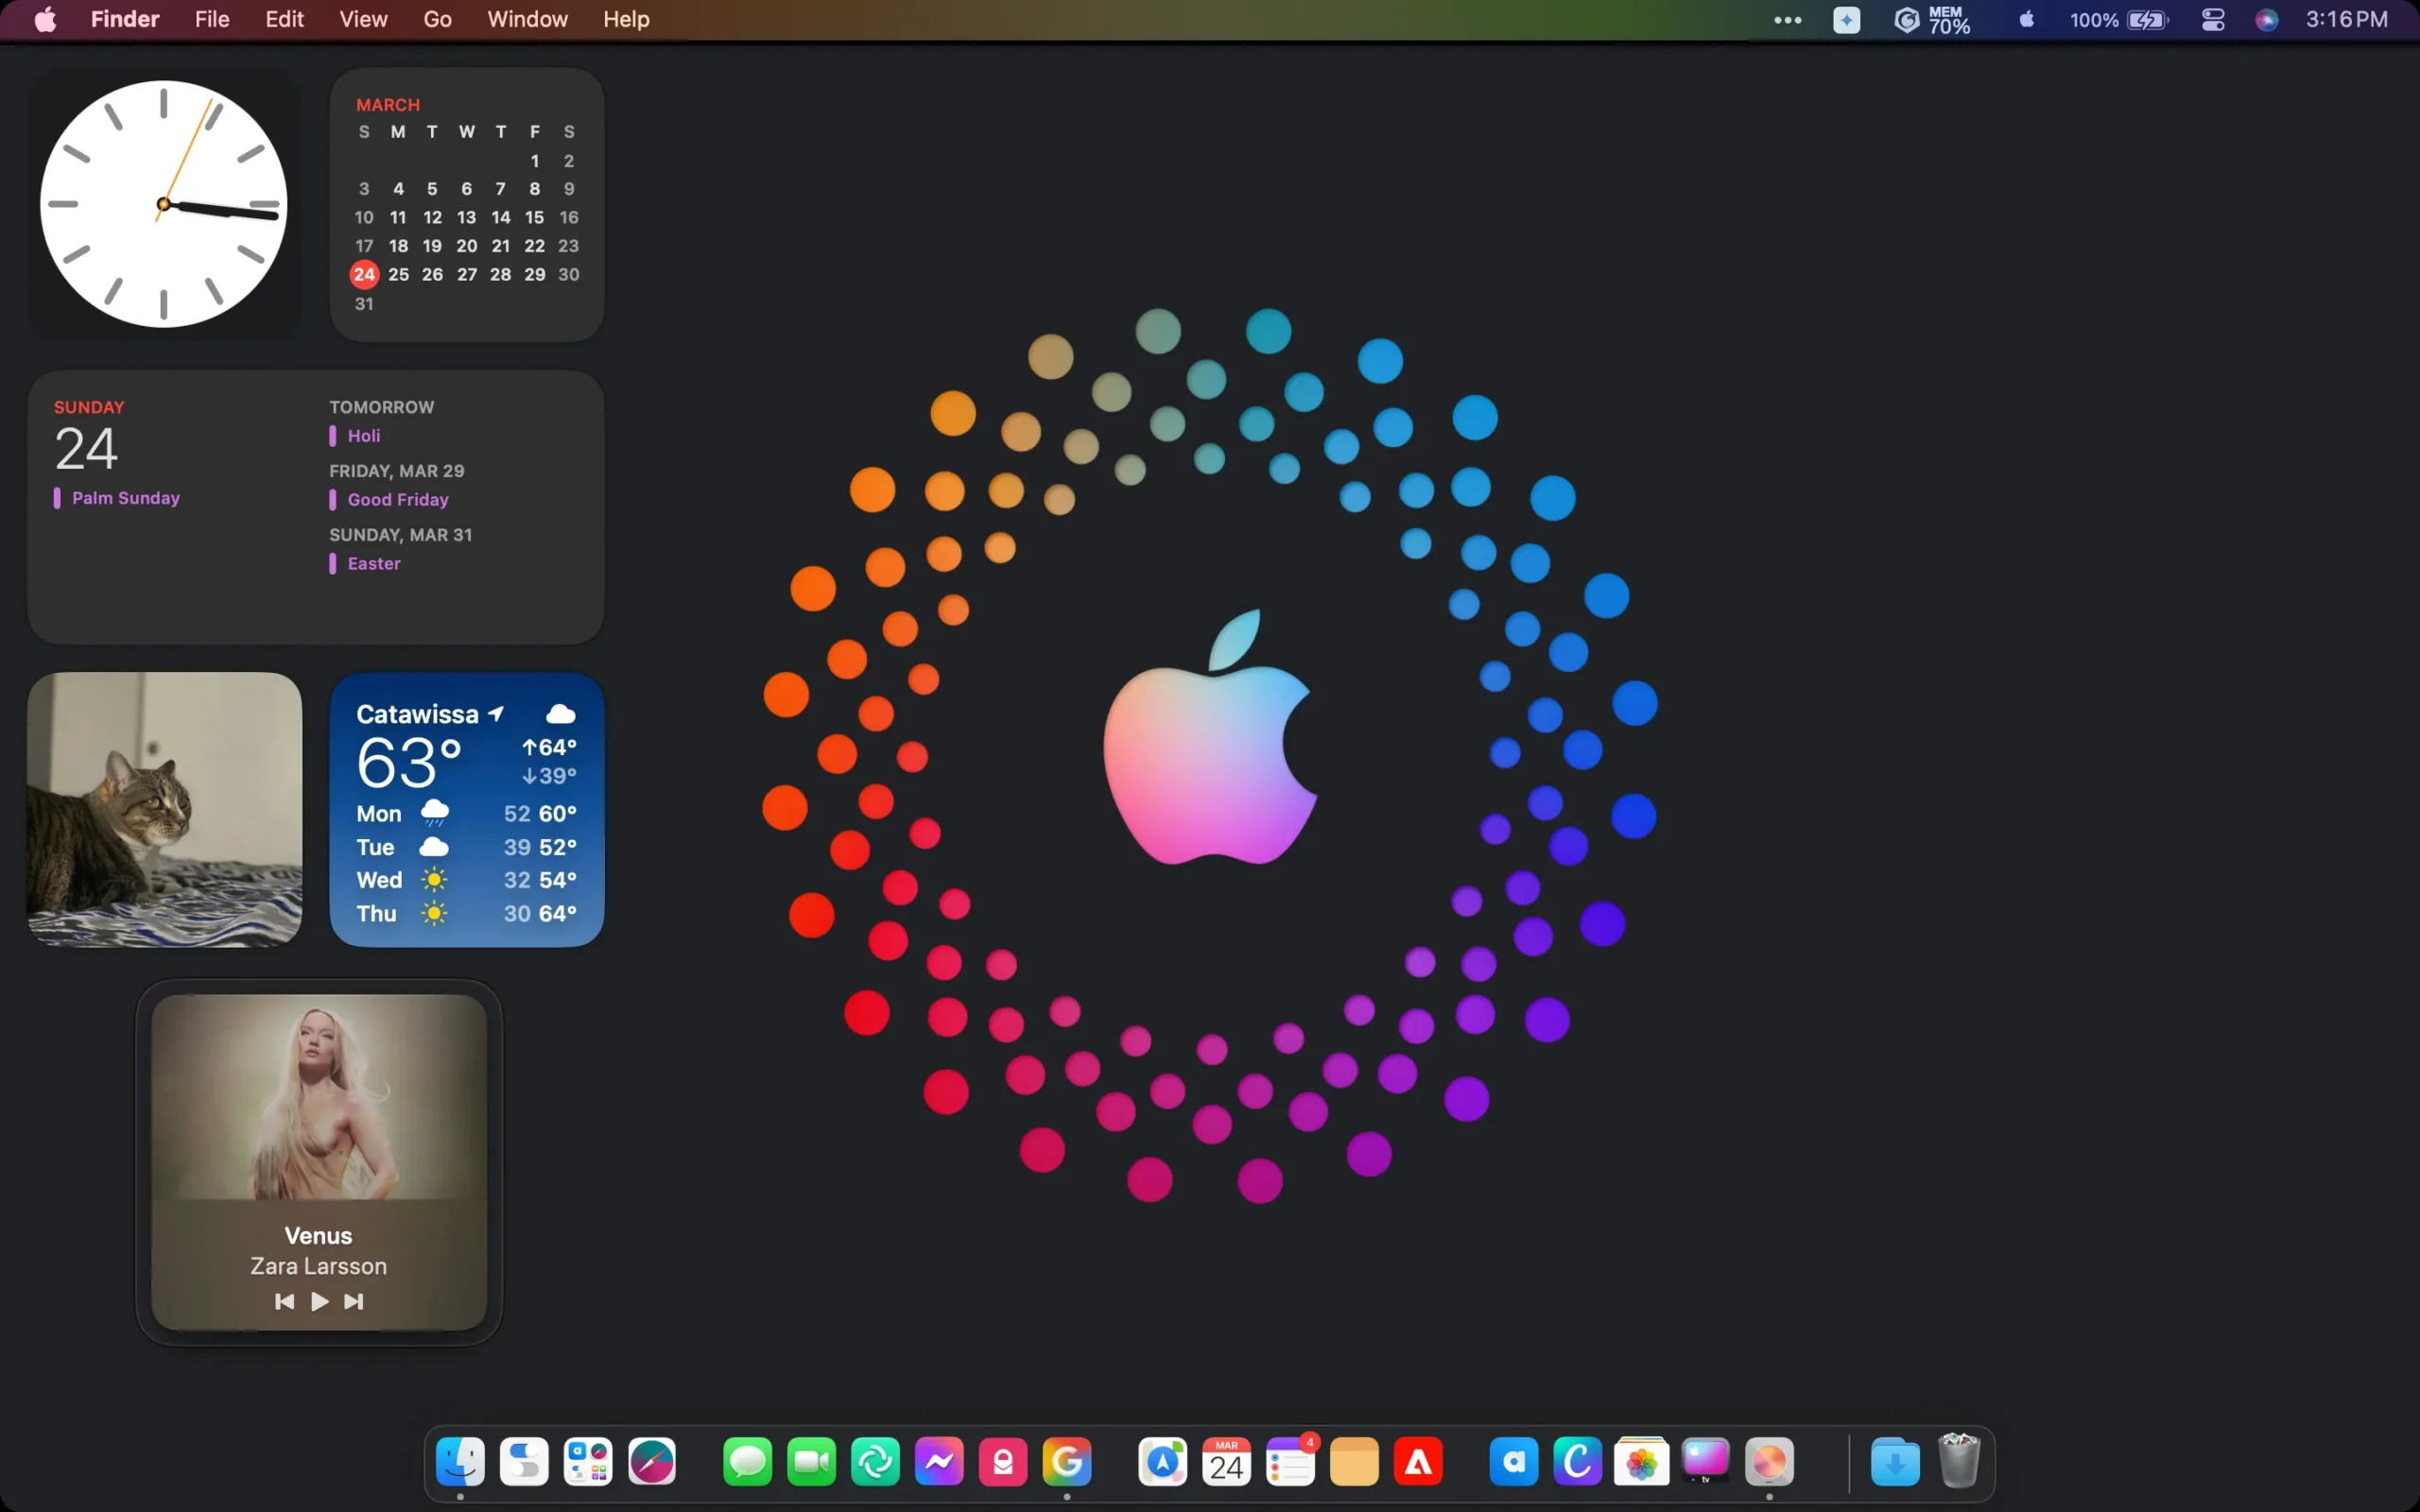This screenshot has height=1512, width=2420.
Task: Click the Tue forecast row in weather
Action: point(467,847)
